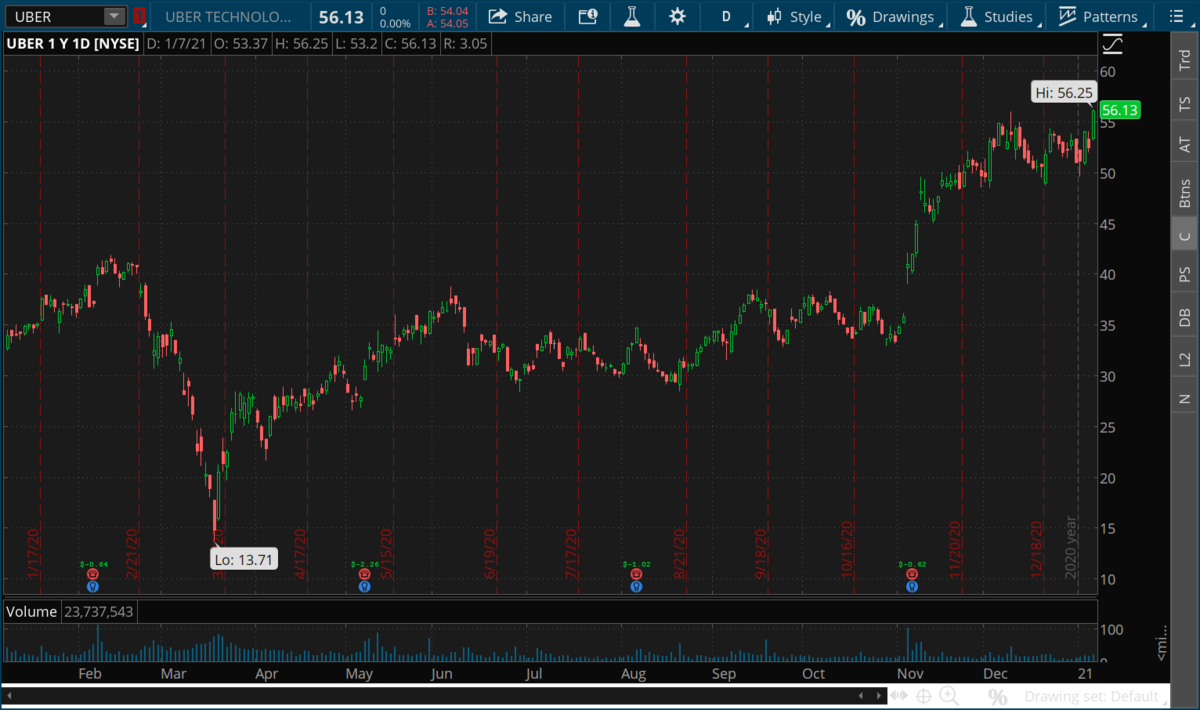Click the UBER 1 Y 1D [NYSE] chart label
The image size is (1200, 710).
[72, 44]
